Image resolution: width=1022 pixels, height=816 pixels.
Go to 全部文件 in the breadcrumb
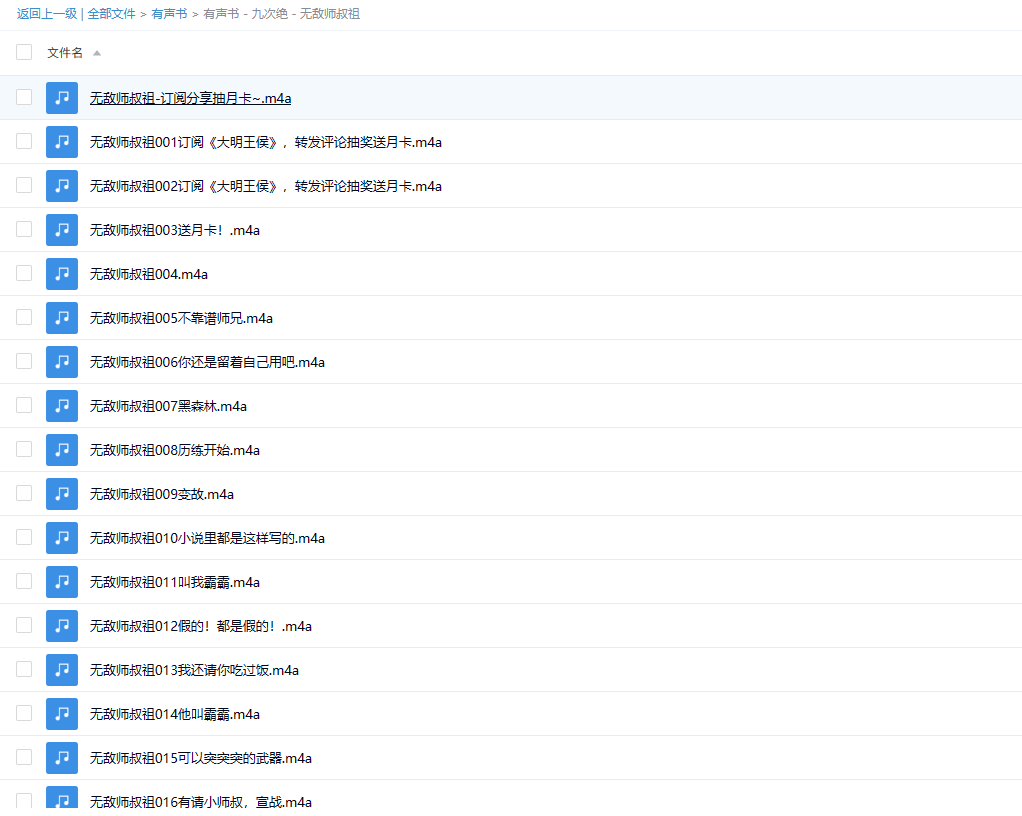111,14
